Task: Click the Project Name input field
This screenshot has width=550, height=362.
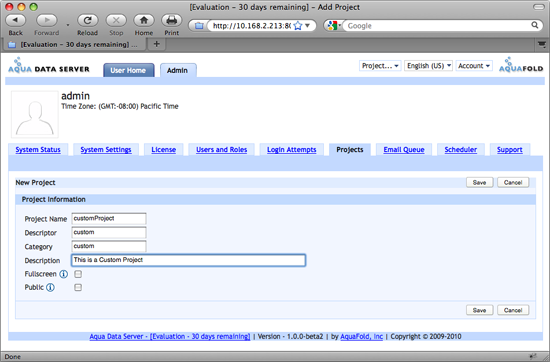Action: [109, 219]
